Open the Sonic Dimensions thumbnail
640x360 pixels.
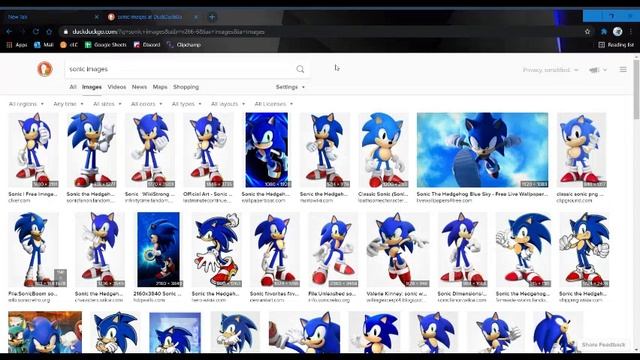pos(462,249)
